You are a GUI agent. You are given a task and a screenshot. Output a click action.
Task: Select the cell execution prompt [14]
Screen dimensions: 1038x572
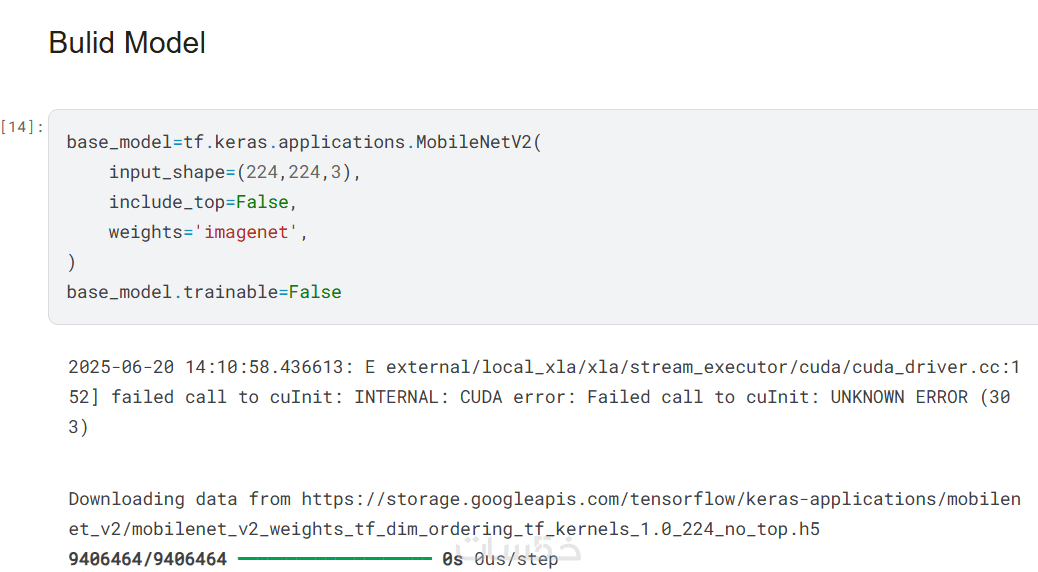[22, 127]
